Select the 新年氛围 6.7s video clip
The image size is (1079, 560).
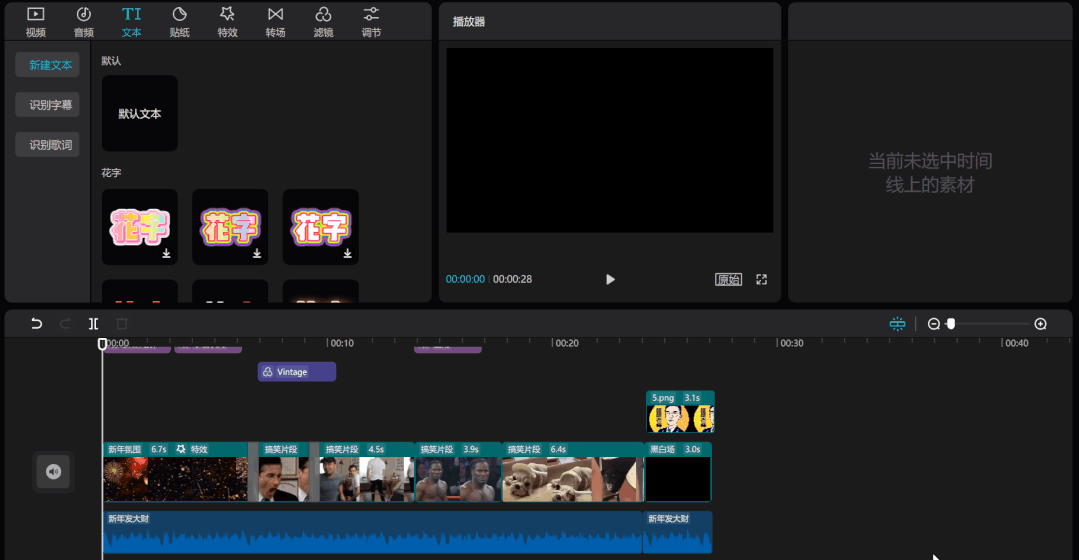pos(175,472)
